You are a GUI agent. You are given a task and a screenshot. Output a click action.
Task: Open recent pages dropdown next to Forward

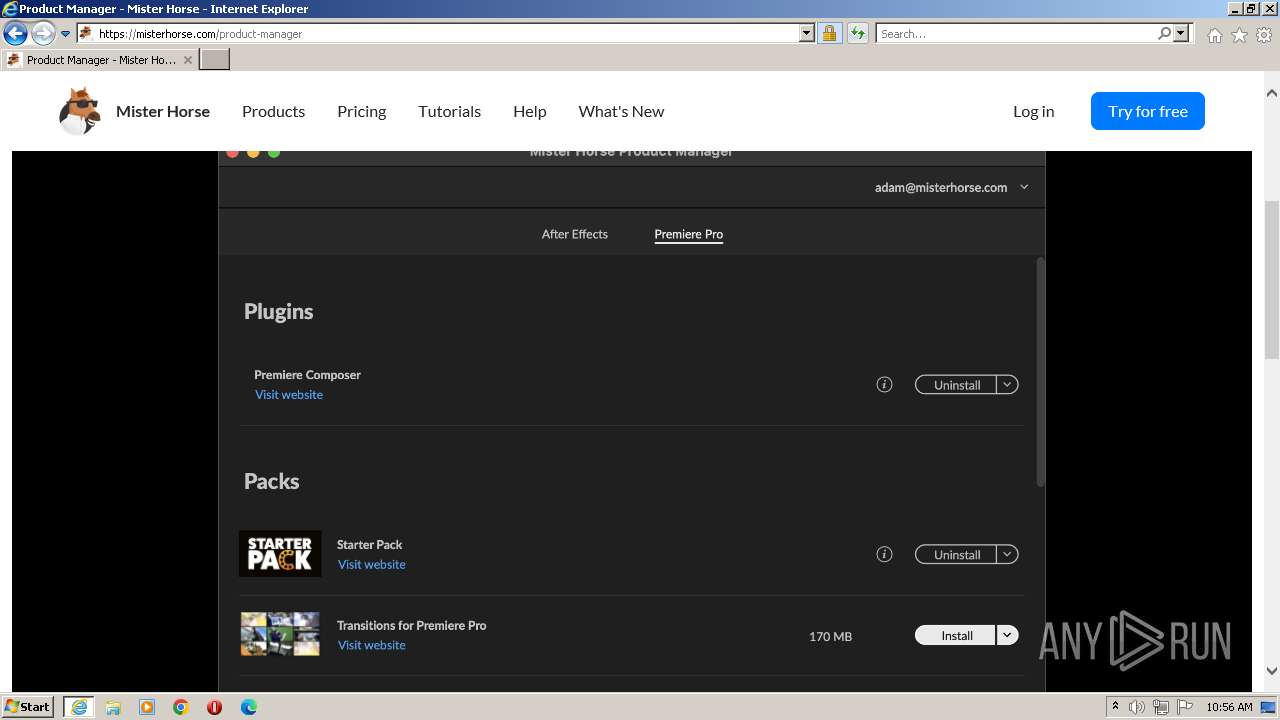coord(66,33)
